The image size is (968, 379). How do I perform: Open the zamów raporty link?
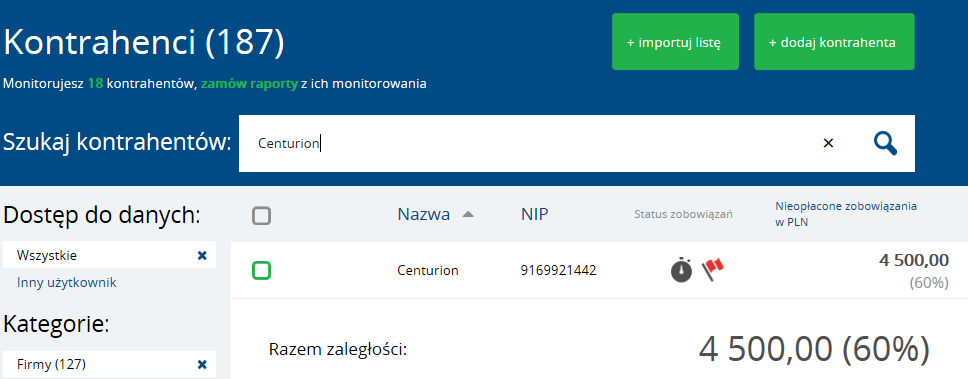point(249,83)
